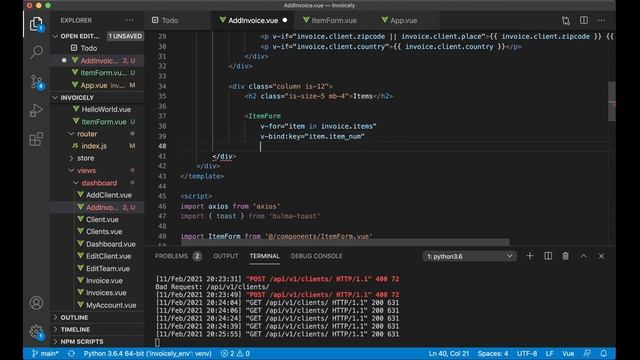Viewport: 640px width, 360px height.
Task: Open Todo in open editors list
Action: (89, 48)
